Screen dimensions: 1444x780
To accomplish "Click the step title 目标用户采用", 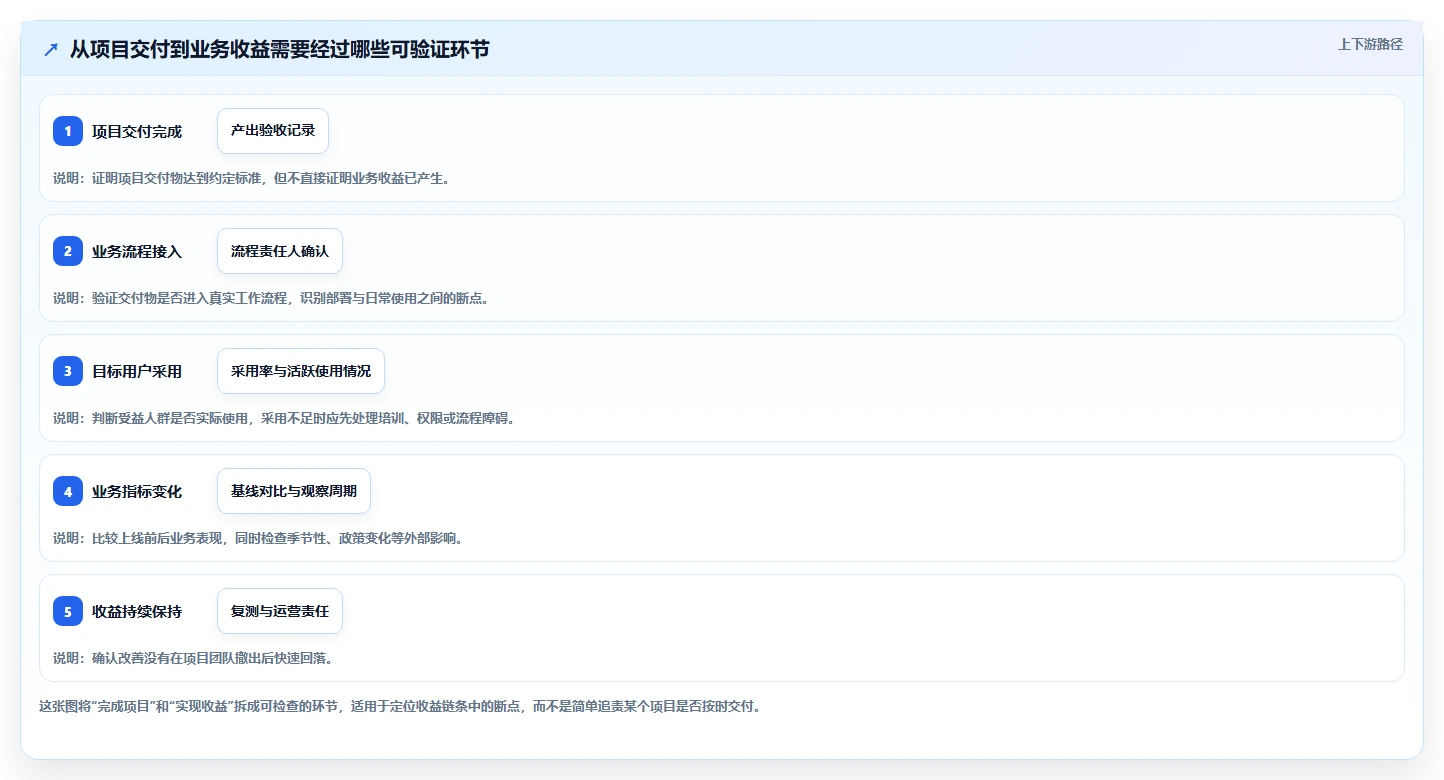I will click(x=137, y=371).
